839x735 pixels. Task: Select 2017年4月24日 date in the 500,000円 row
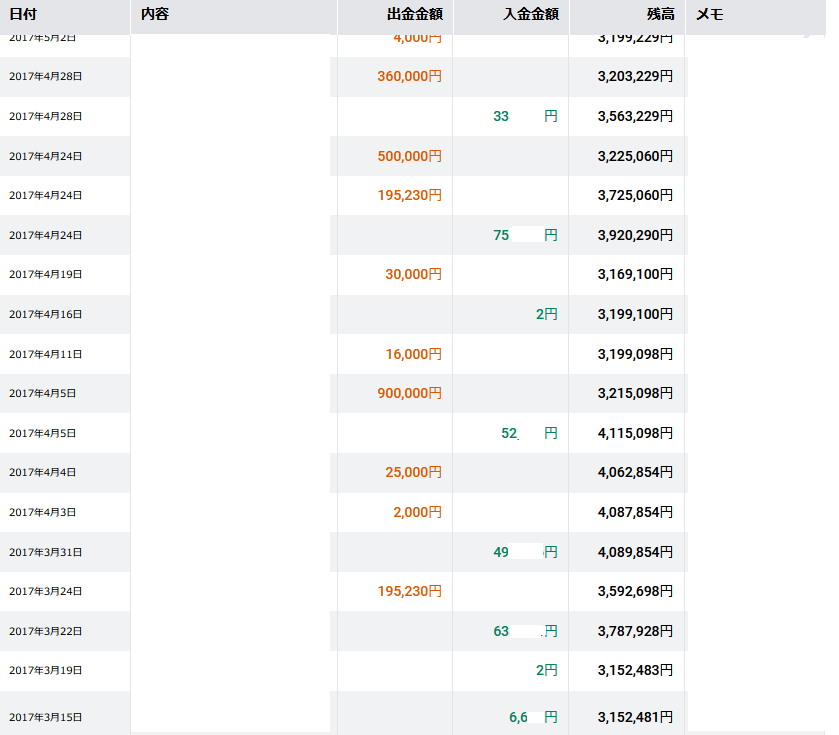45,156
